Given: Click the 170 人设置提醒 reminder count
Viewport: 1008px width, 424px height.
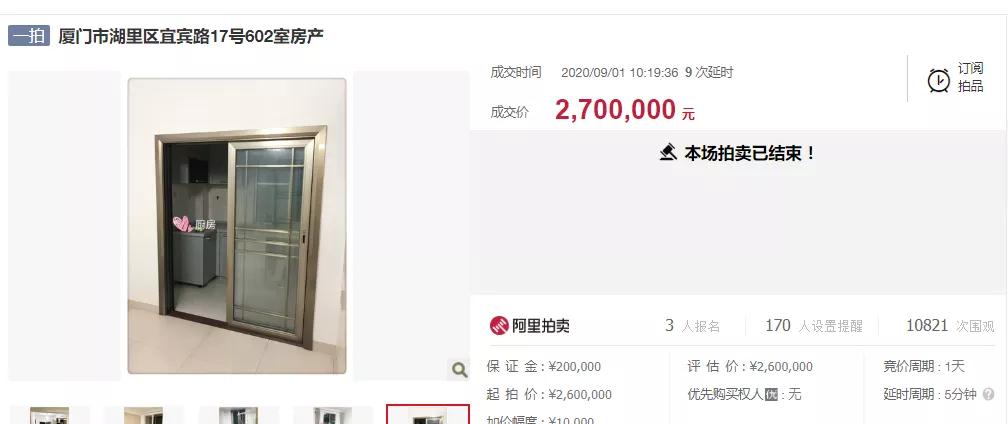Looking at the screenshot, I should [x=814, y=326].
